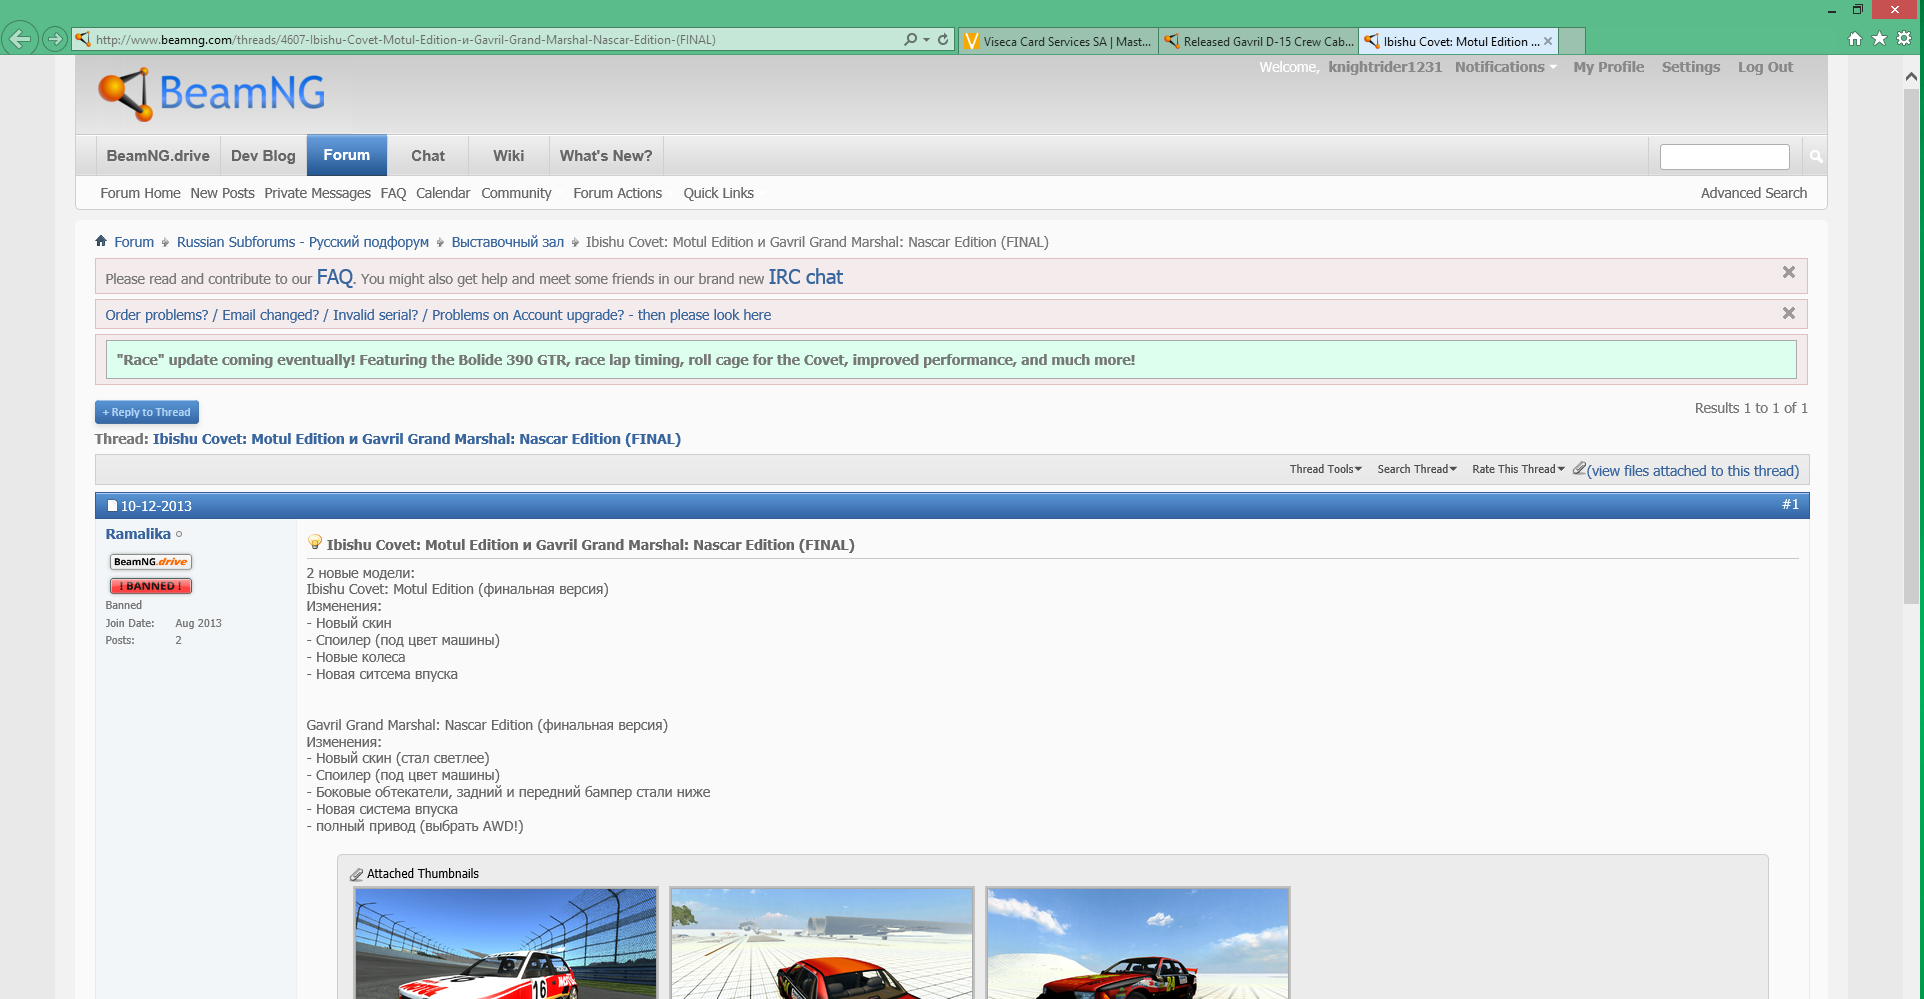Open knightrider1231 username link

pyautogui.click(x=1385, y=67)
